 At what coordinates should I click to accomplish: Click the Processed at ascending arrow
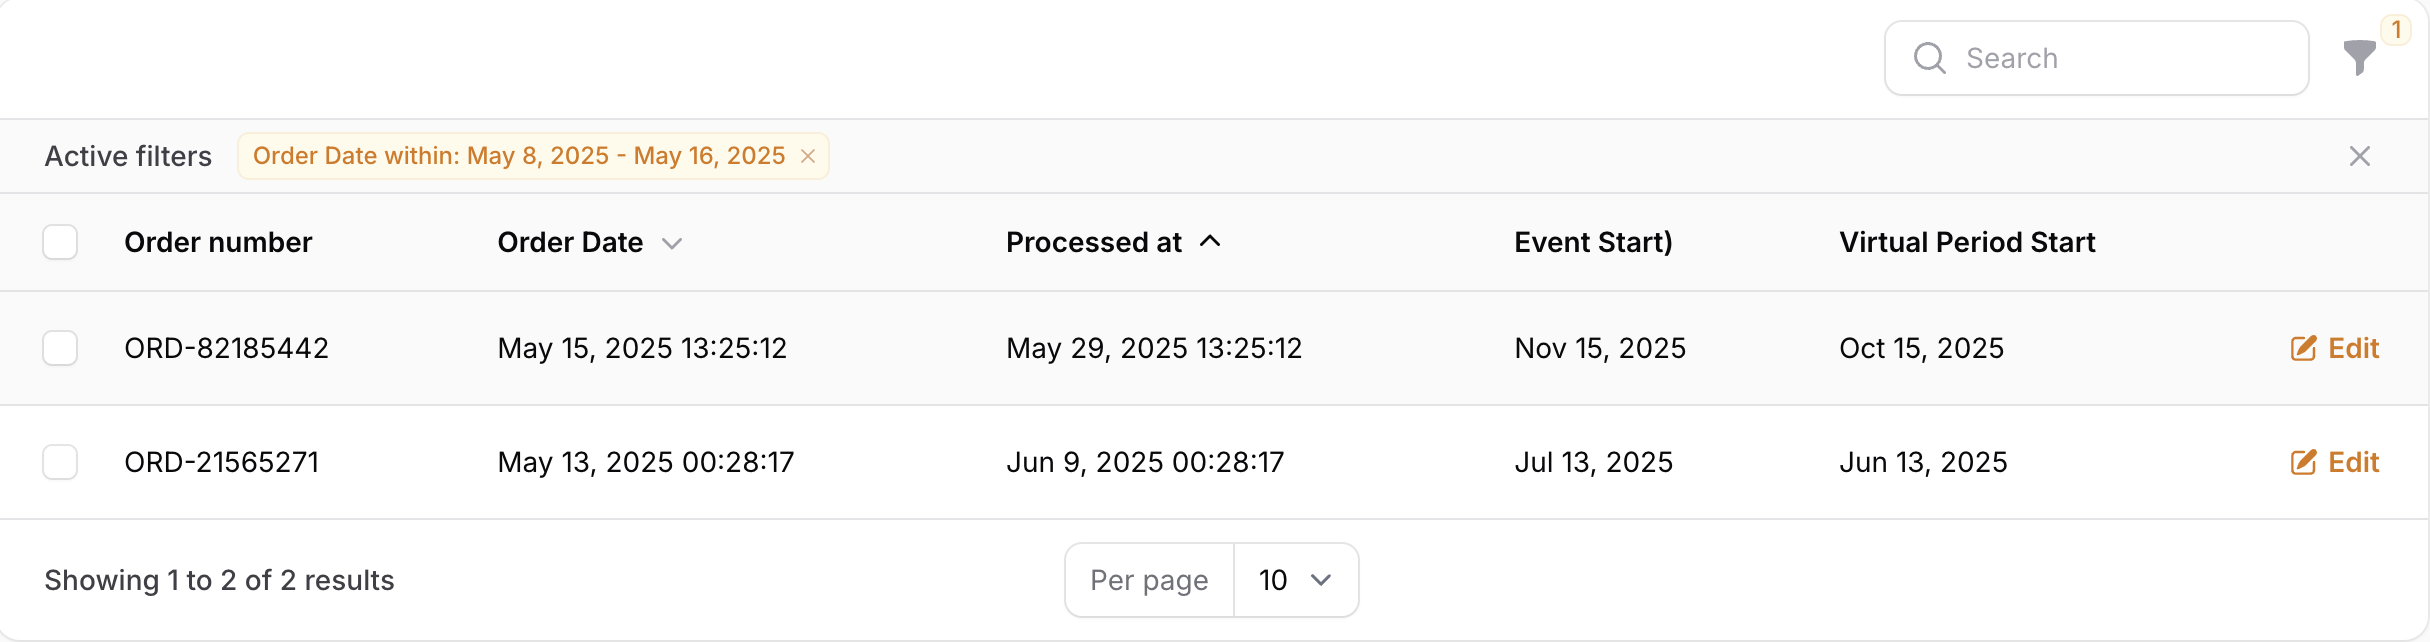click(x=1210, y=242)
